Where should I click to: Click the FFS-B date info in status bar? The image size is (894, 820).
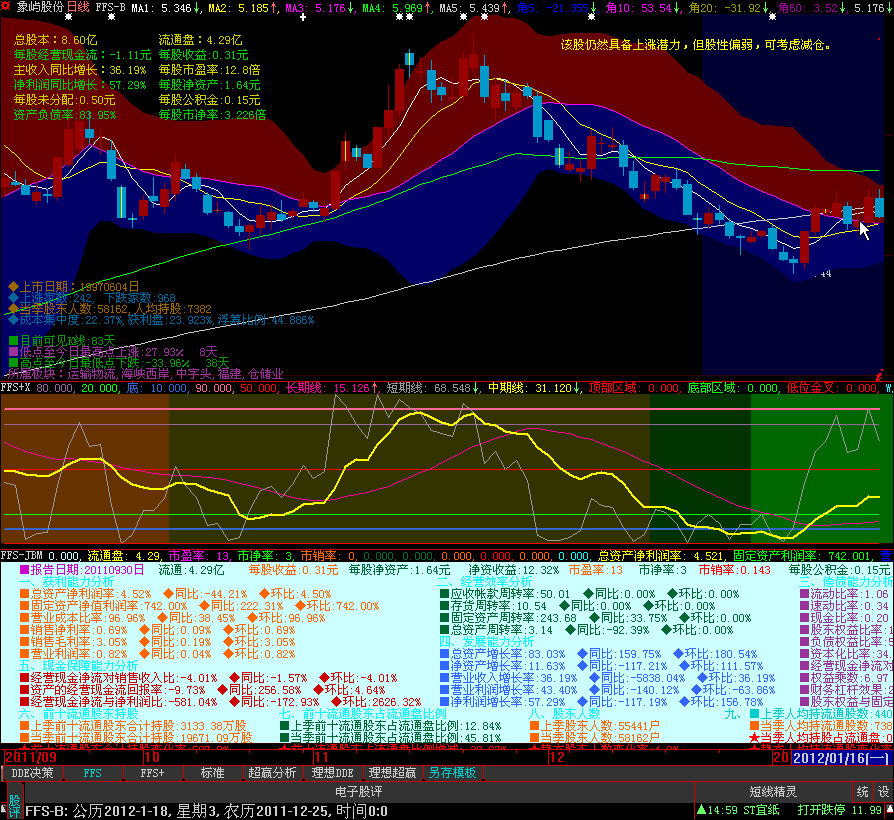(x=206, y=810)
